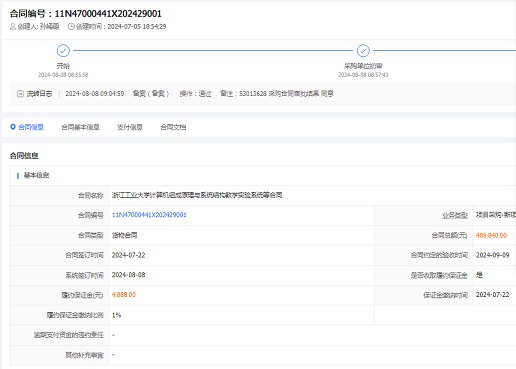Click the user icon beside 创建人
Image resolution: width=516 pixels, height=369 pixels.
click(x=13, y=26)
